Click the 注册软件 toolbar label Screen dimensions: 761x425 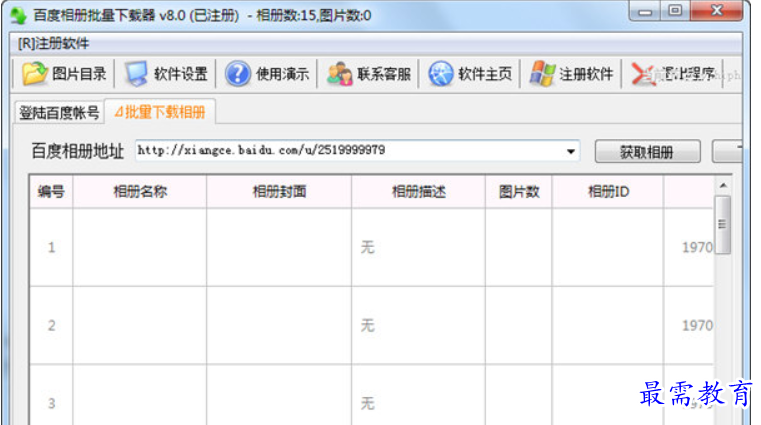(x=586, y=74)
